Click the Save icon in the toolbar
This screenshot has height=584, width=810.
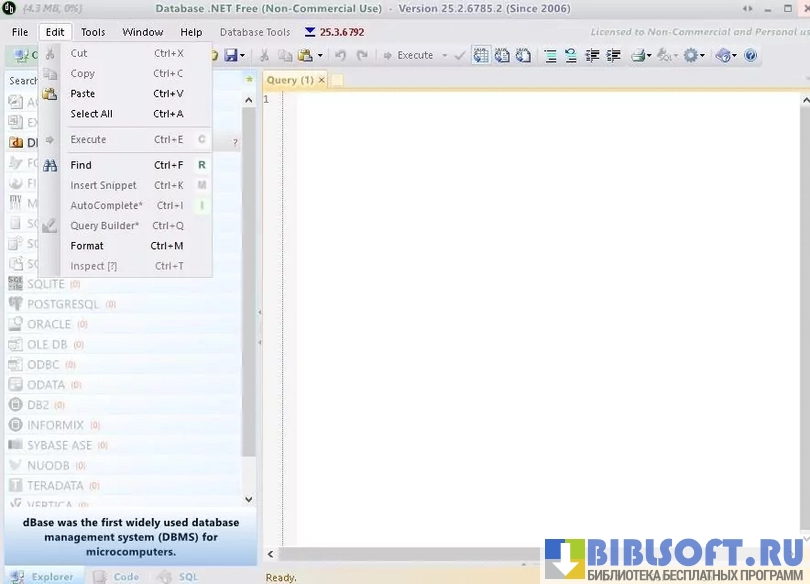tap(231, 56)
